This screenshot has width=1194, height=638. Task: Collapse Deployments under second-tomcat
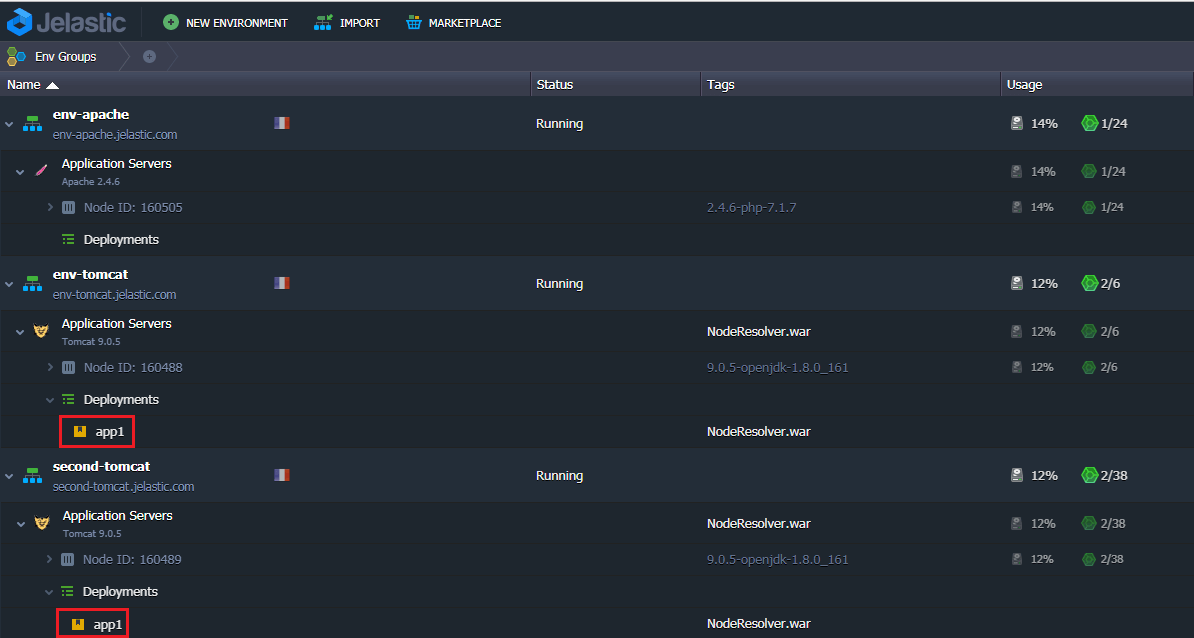pyautogui.click(x=49, y=592)
